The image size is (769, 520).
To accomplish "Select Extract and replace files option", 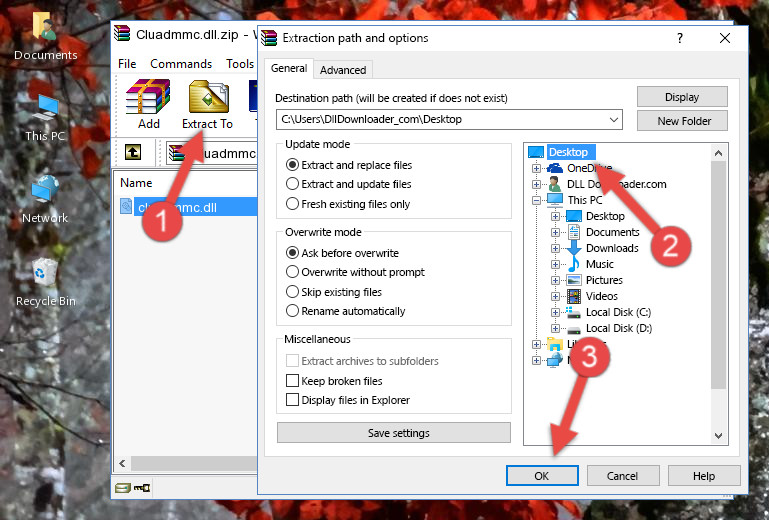I will pyautogui.click(x=349, y=165).
